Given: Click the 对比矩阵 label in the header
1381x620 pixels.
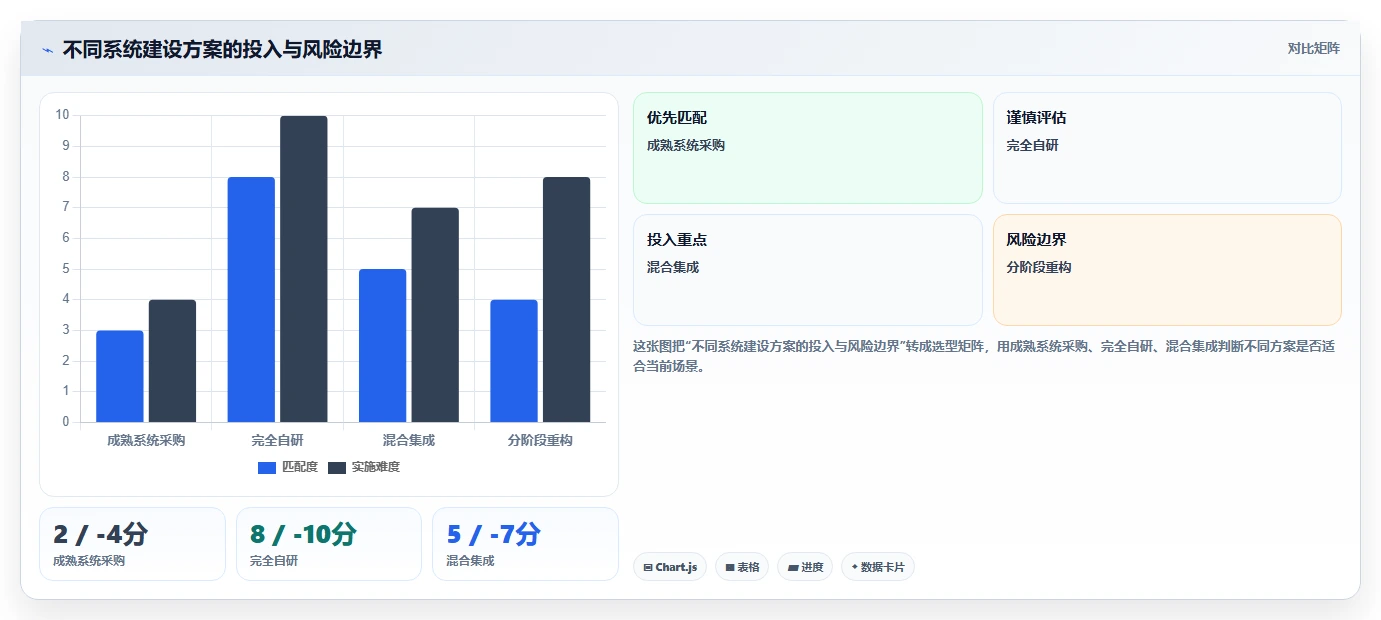Looking at the screenshot, I should click(x=1313, y=48).
